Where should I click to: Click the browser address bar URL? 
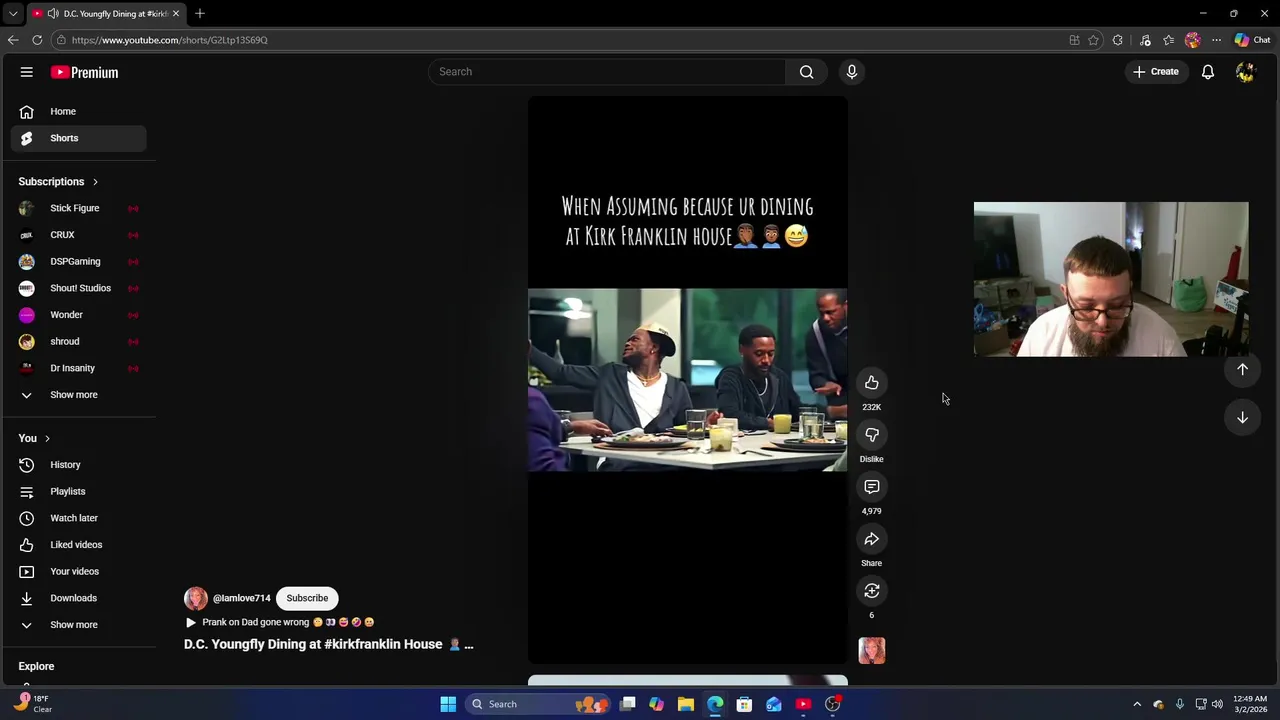169,40
